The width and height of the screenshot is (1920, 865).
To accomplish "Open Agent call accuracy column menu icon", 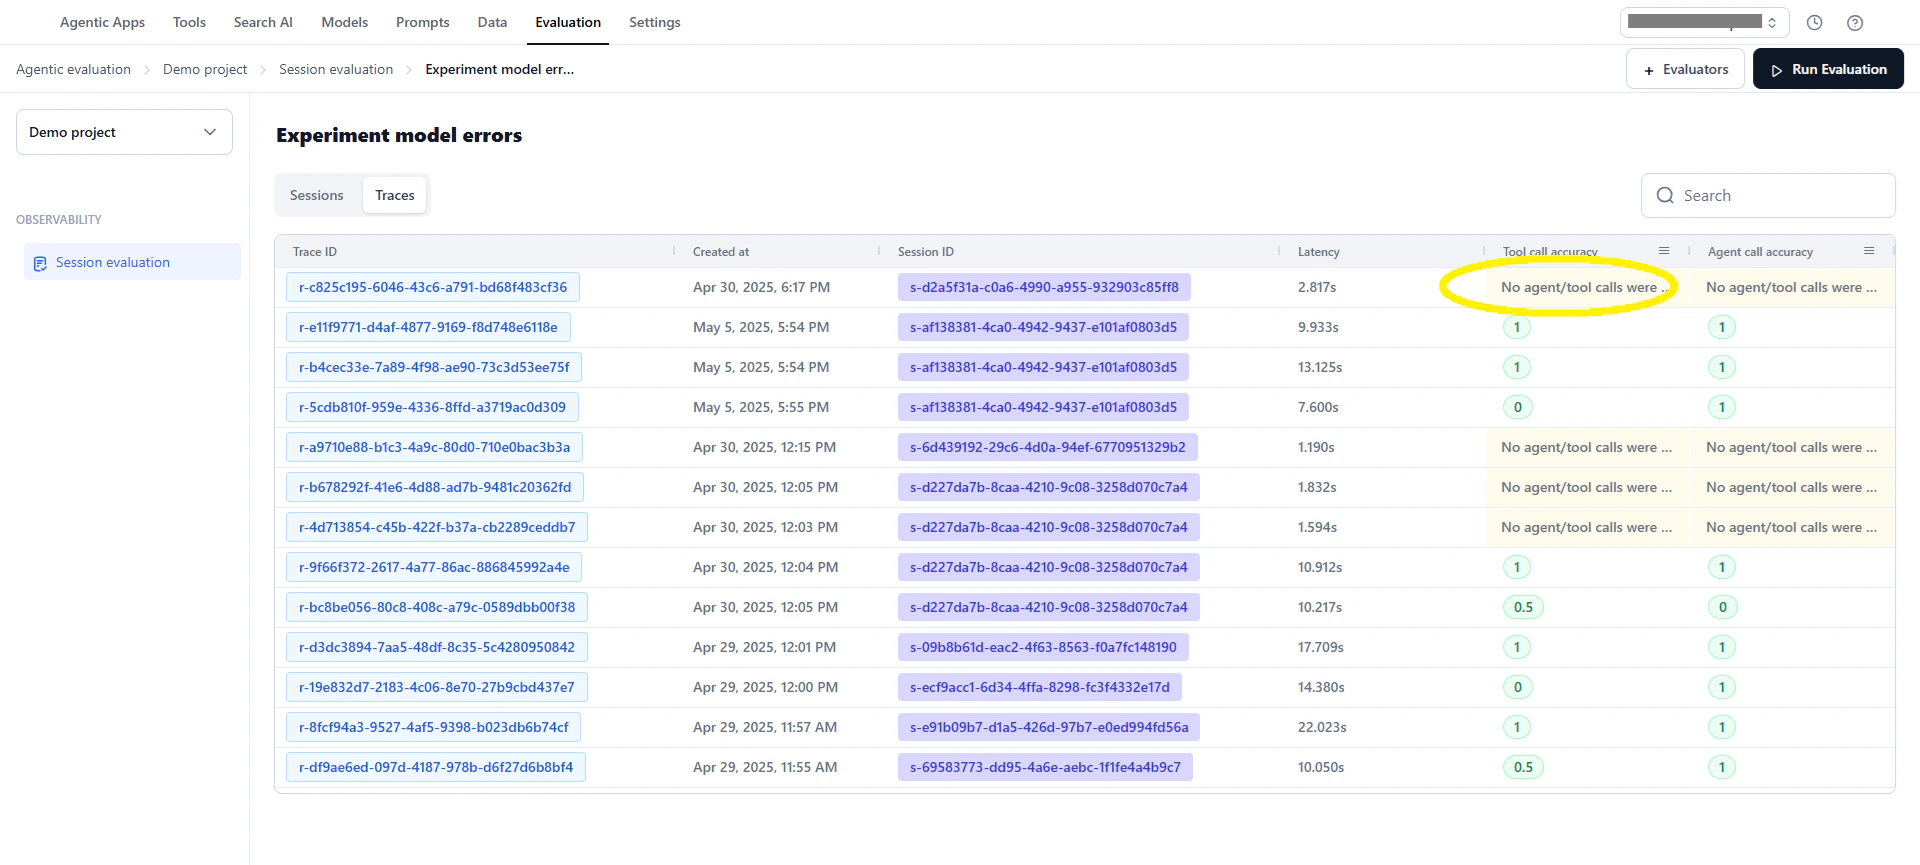I will click(1869, 251).
